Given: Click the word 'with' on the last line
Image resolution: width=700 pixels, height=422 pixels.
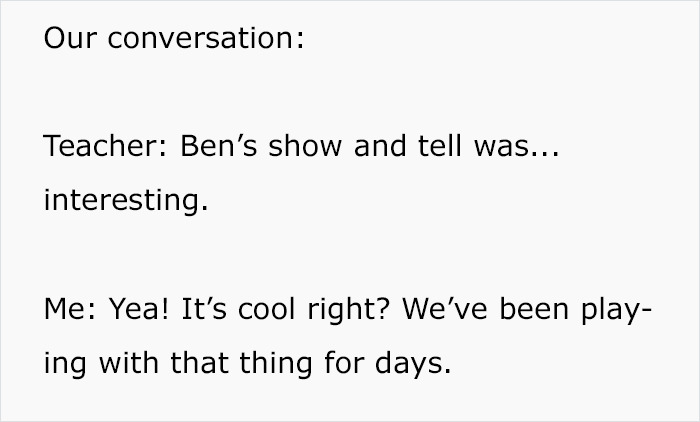Looking at the screenshot, I should [x=129, y=363].
